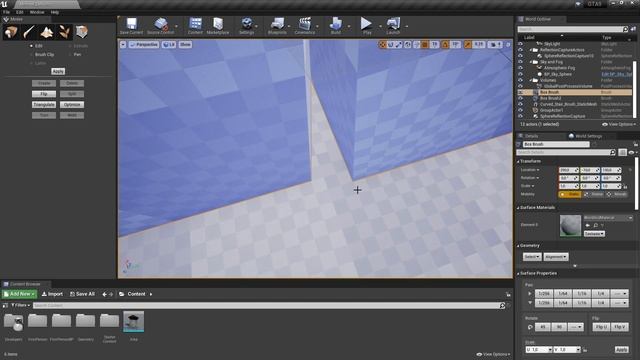Click the Optimize button
640x360 pixels.
(x=72, y=104)
